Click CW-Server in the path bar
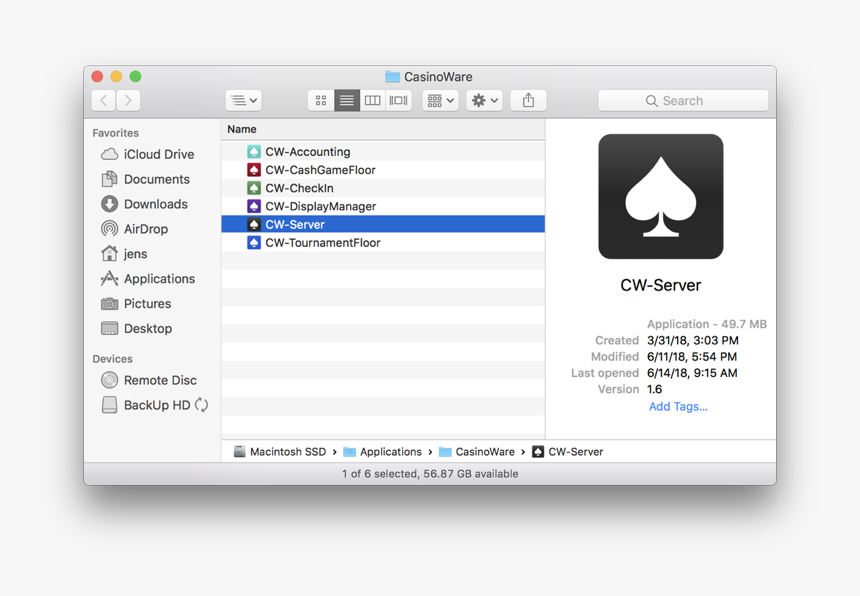The height and width of the screenshot is (596, 860). [575, 452]
